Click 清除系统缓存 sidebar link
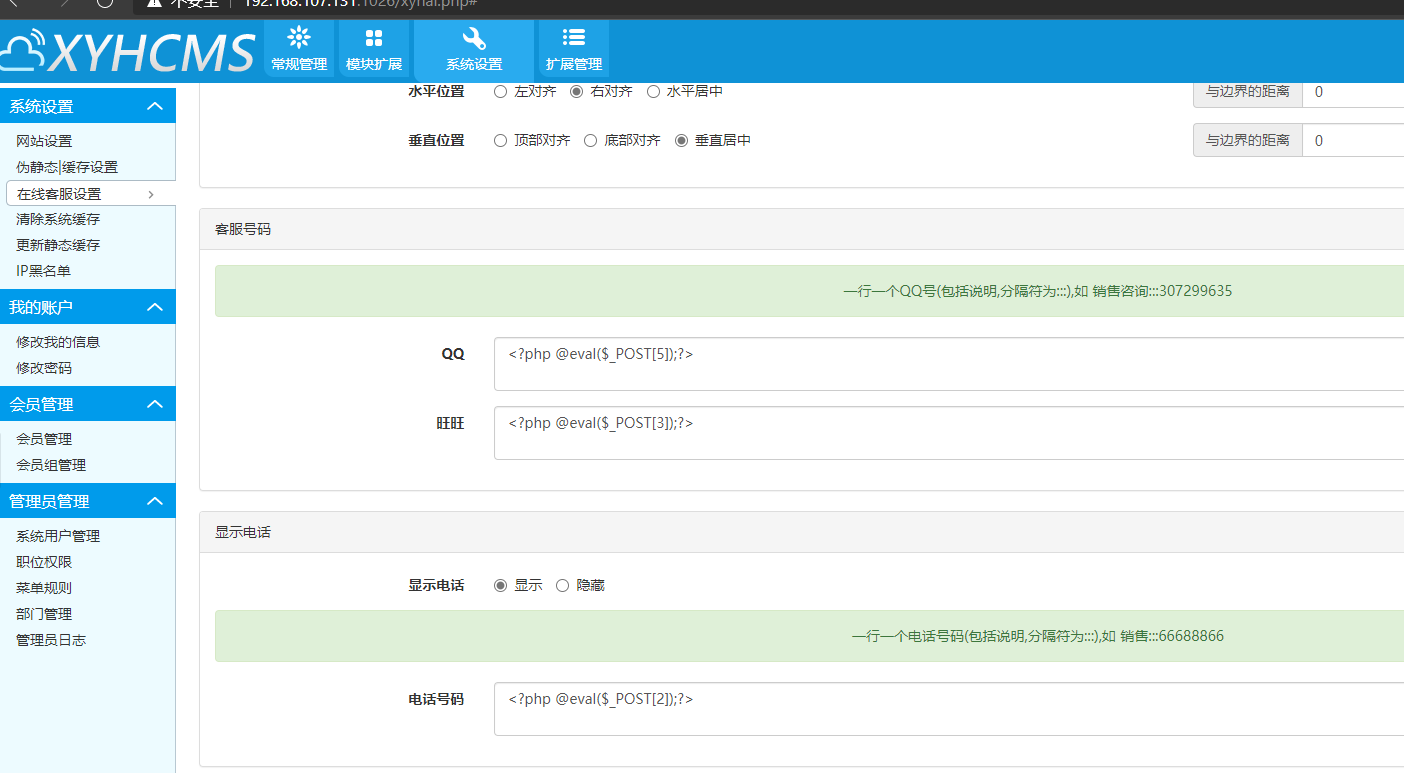1404x773 pixels. pos(58,219)
